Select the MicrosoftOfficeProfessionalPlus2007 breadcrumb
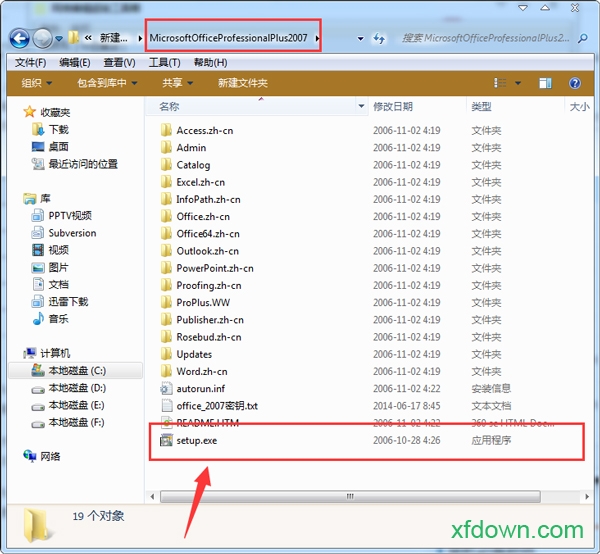Image resolution: width=600 pixels, height=554 pixels. click(x=228, y=38)
